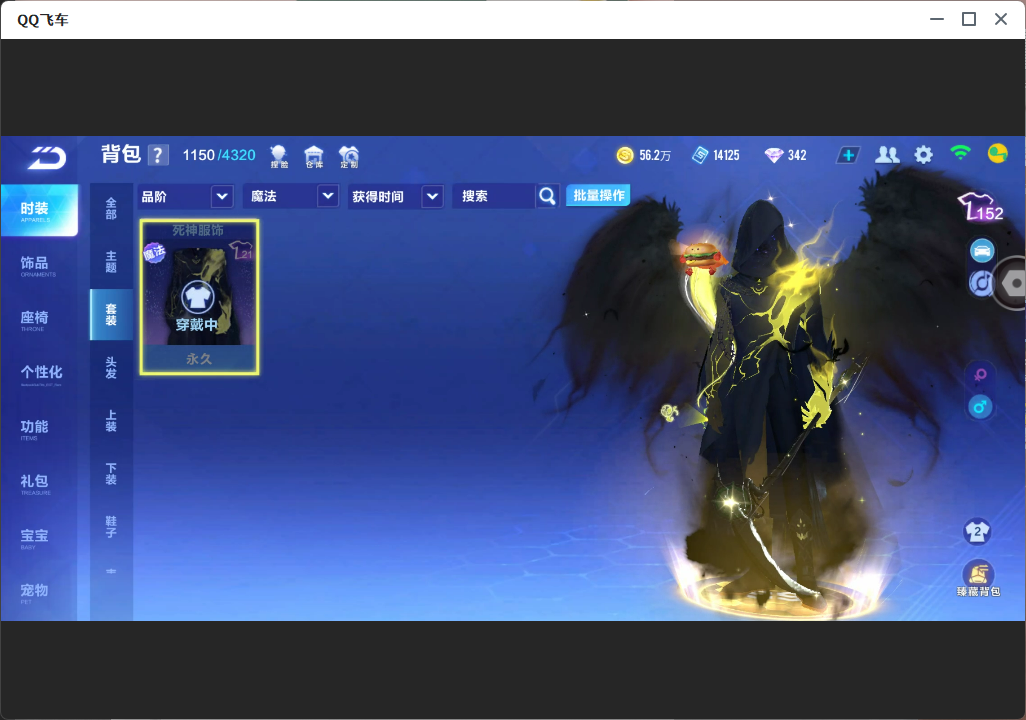Open the purple shirt 152 wardrobe icon
This screenshot has width=1026, height=720.
[980, 207]
